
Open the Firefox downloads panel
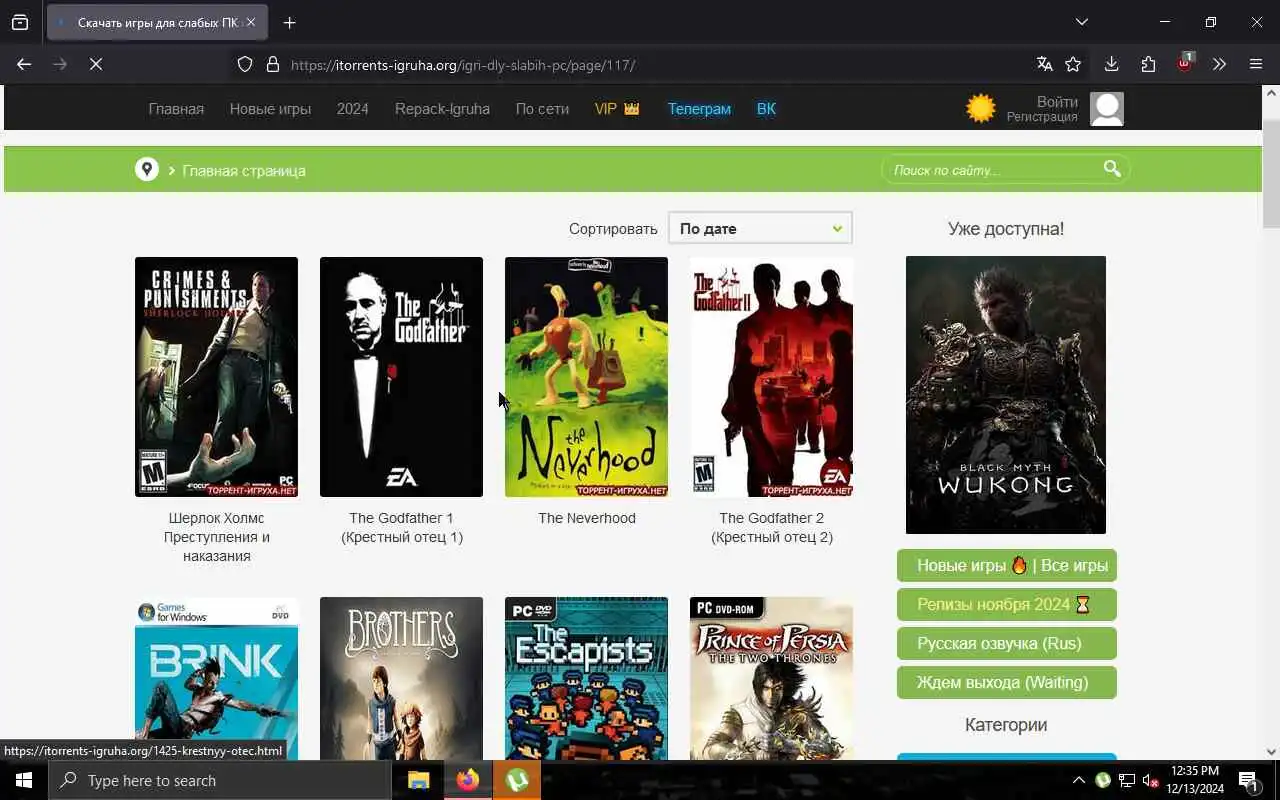tap(1111, 64)
